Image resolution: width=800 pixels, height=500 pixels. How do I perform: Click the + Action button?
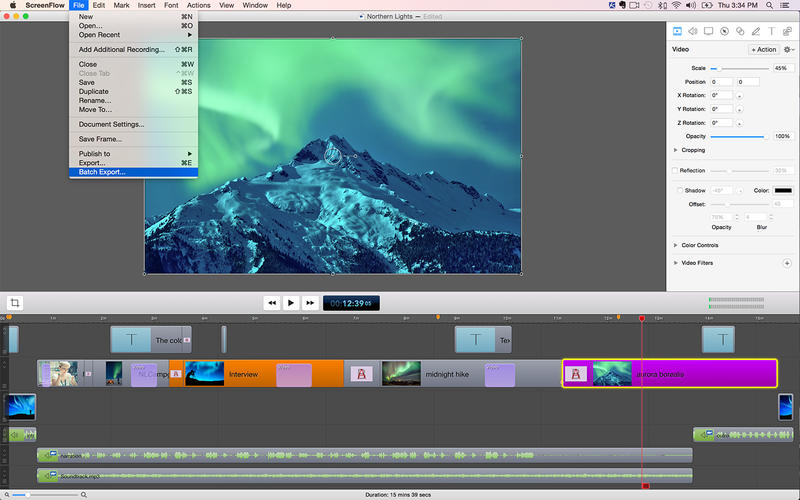[x=763, y=49]
